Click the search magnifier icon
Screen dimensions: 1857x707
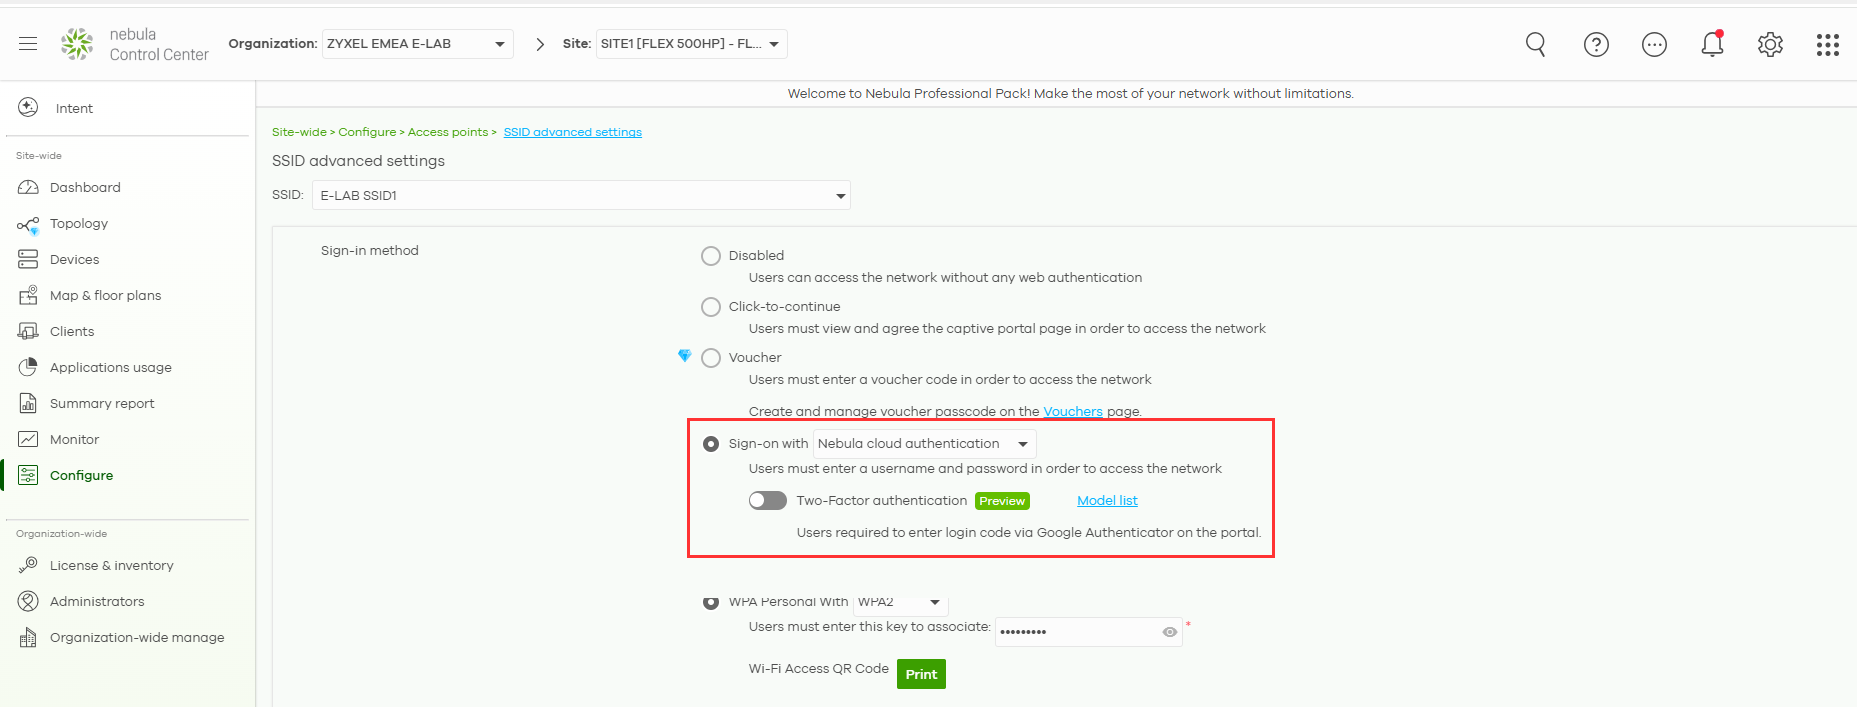point(1535,44)
